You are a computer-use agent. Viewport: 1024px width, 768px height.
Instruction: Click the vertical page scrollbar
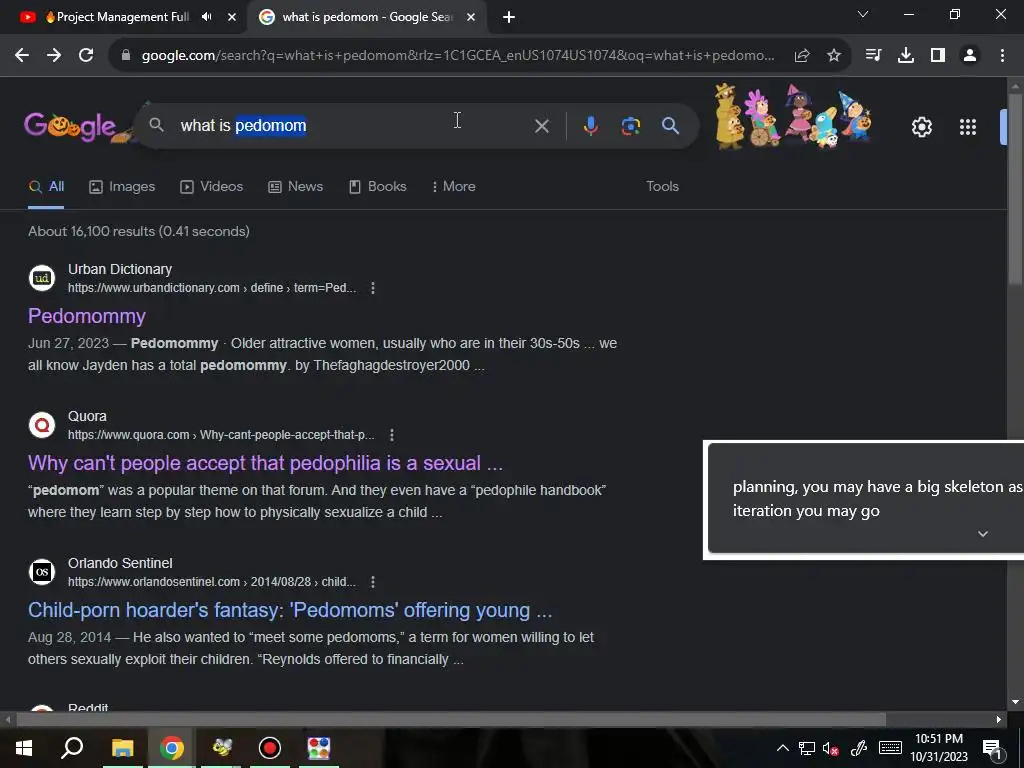click(x=1015, y=189)
